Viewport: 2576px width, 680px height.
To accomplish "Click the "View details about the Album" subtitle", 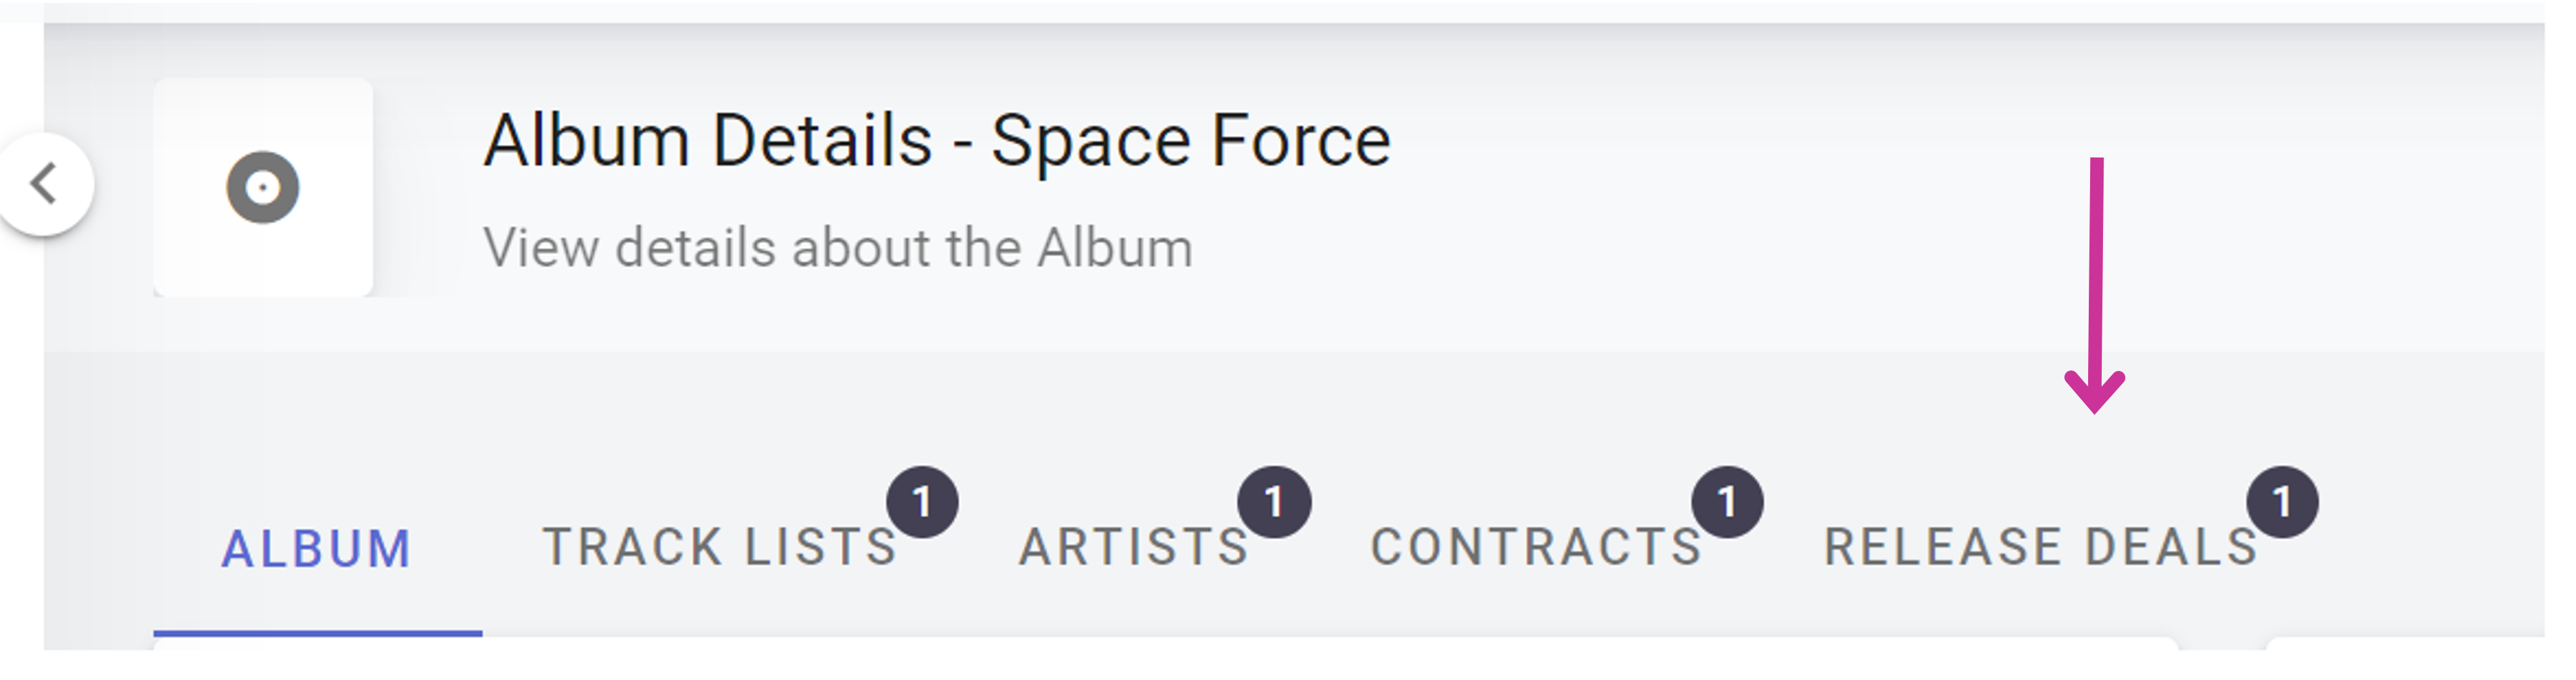I will tap(838, 248).
